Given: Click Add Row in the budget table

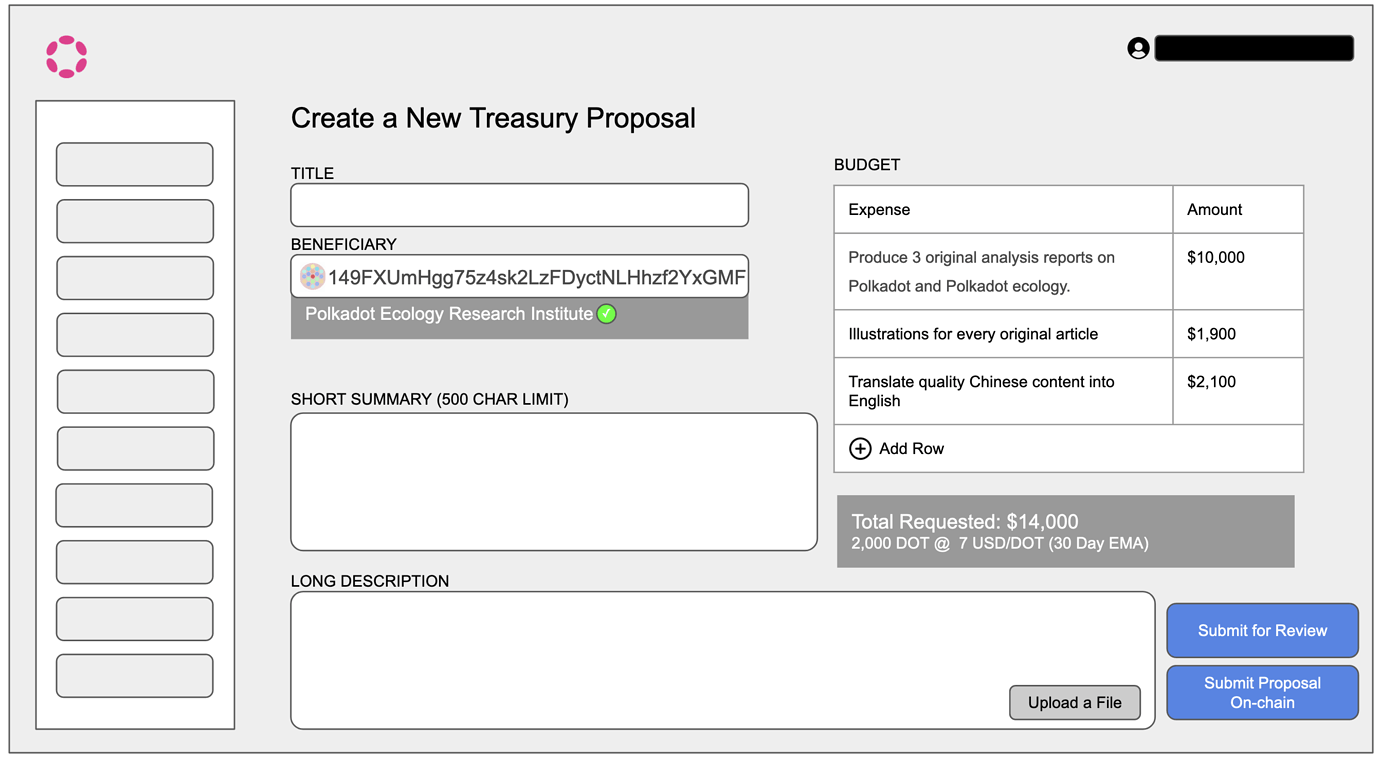Looking at the screenshot, I should (x=912, y=448).
